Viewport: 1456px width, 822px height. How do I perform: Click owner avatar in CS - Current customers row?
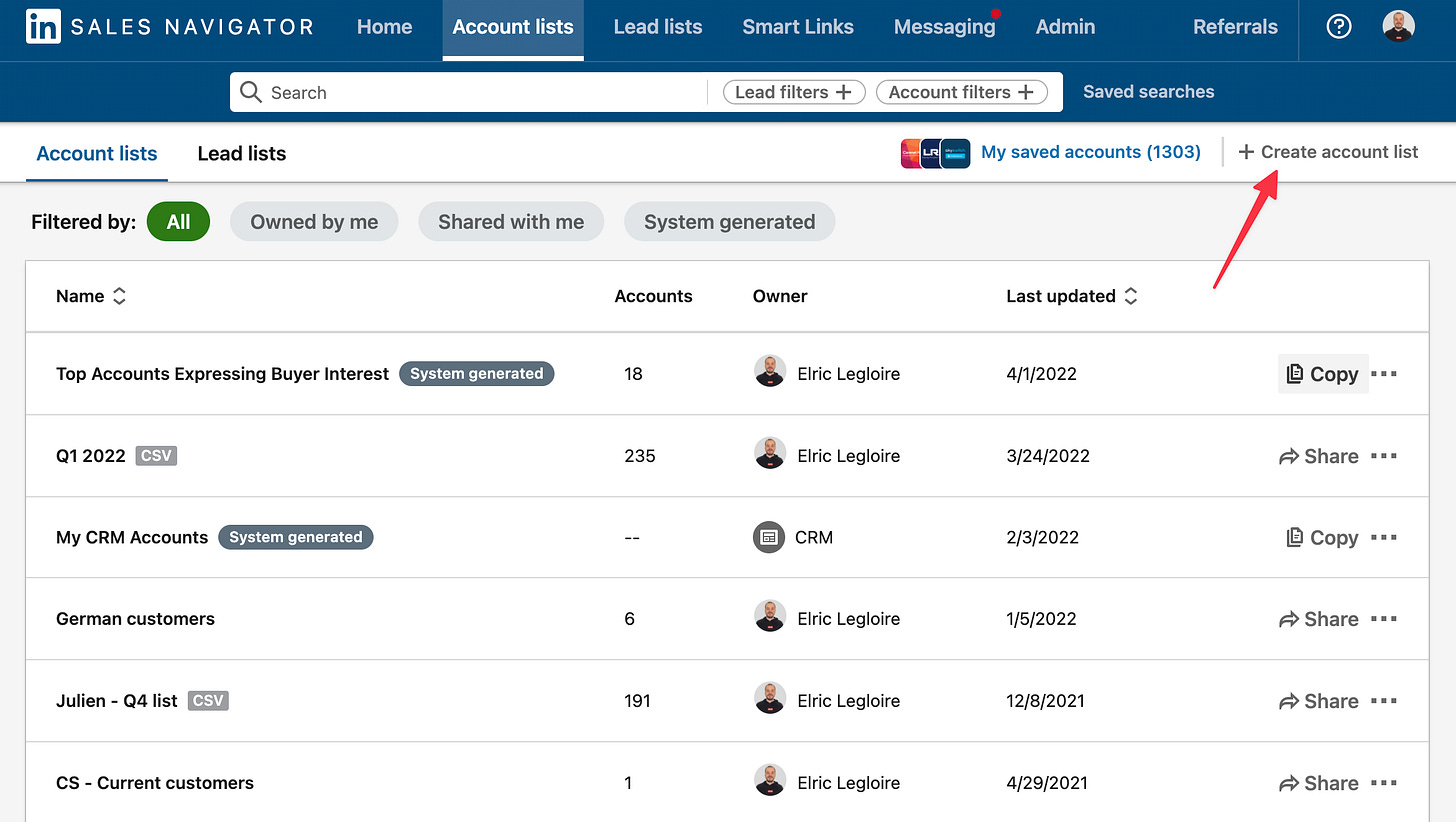769,782
